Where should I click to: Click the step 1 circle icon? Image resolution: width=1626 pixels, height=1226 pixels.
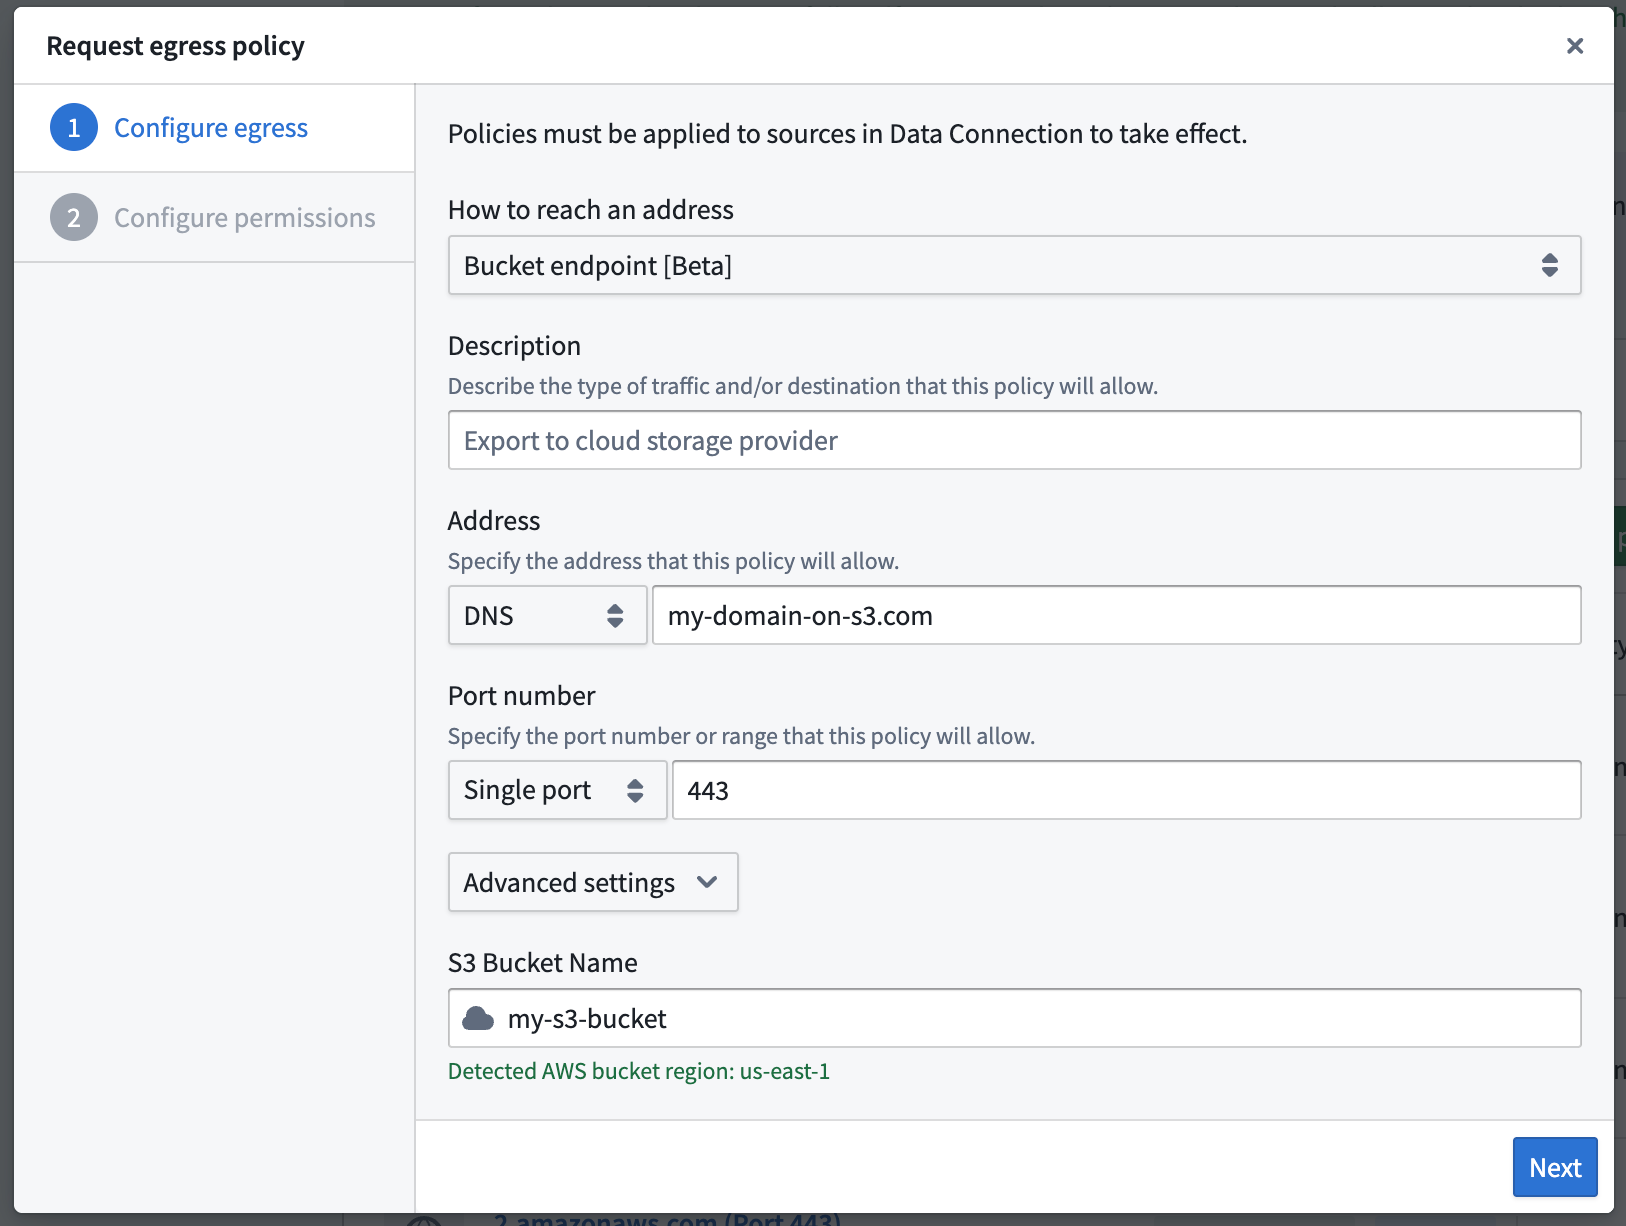[x=73, y=127]
